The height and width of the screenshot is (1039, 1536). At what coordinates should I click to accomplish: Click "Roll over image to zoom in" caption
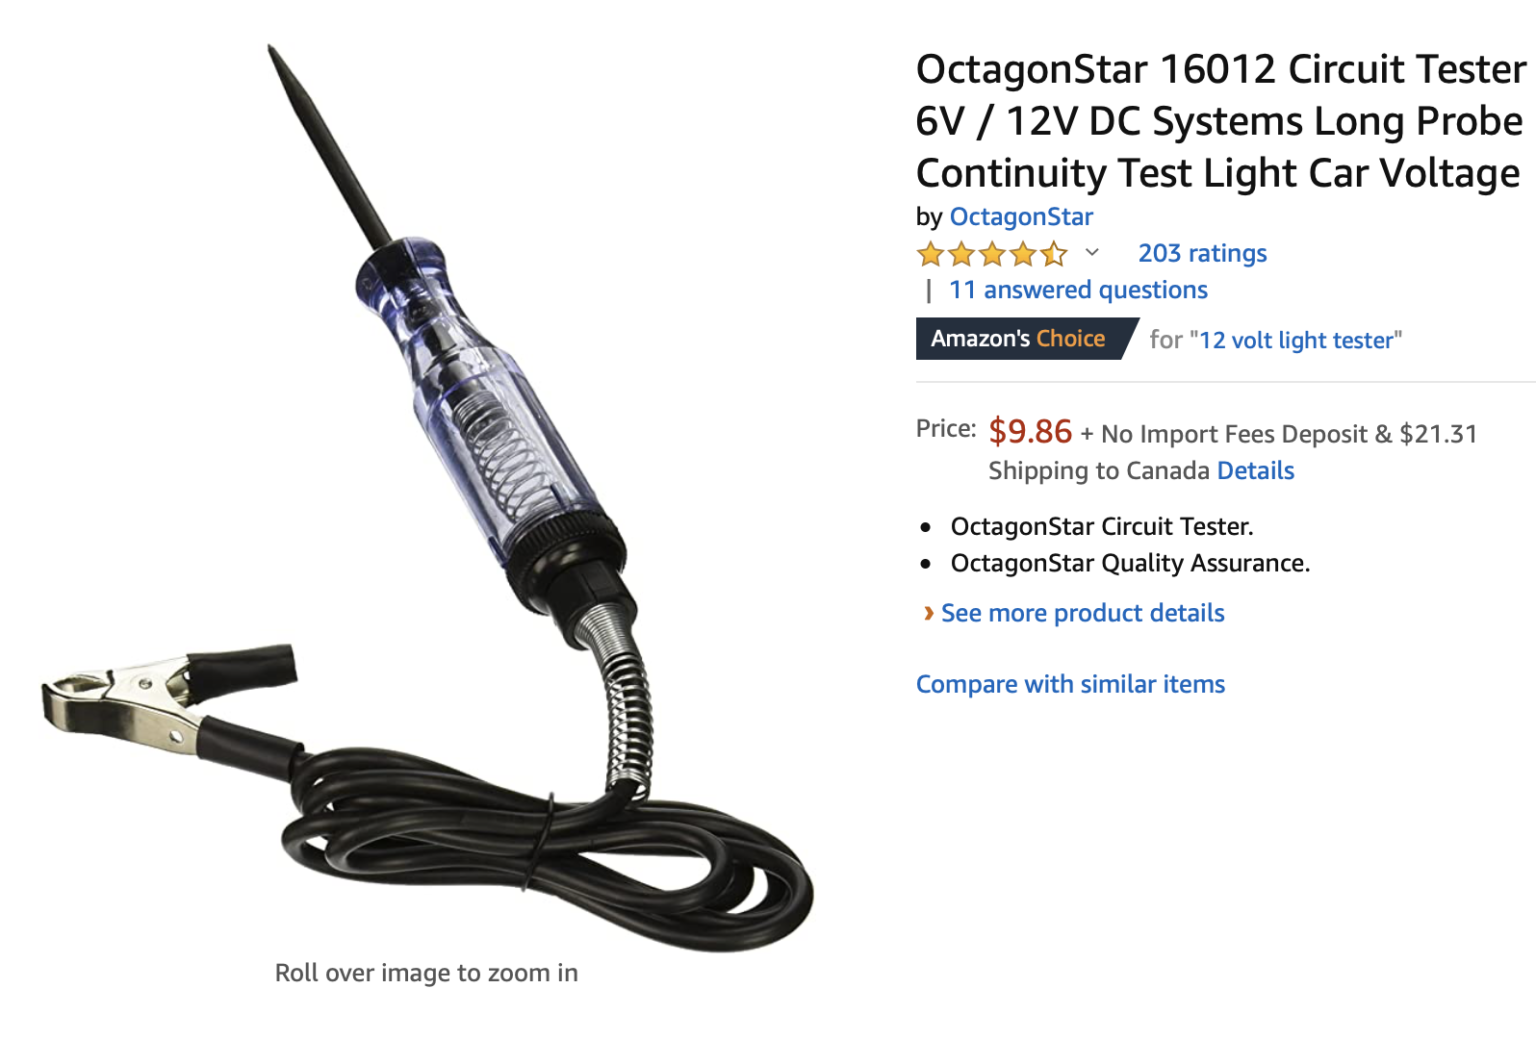[x=427, y=973]
